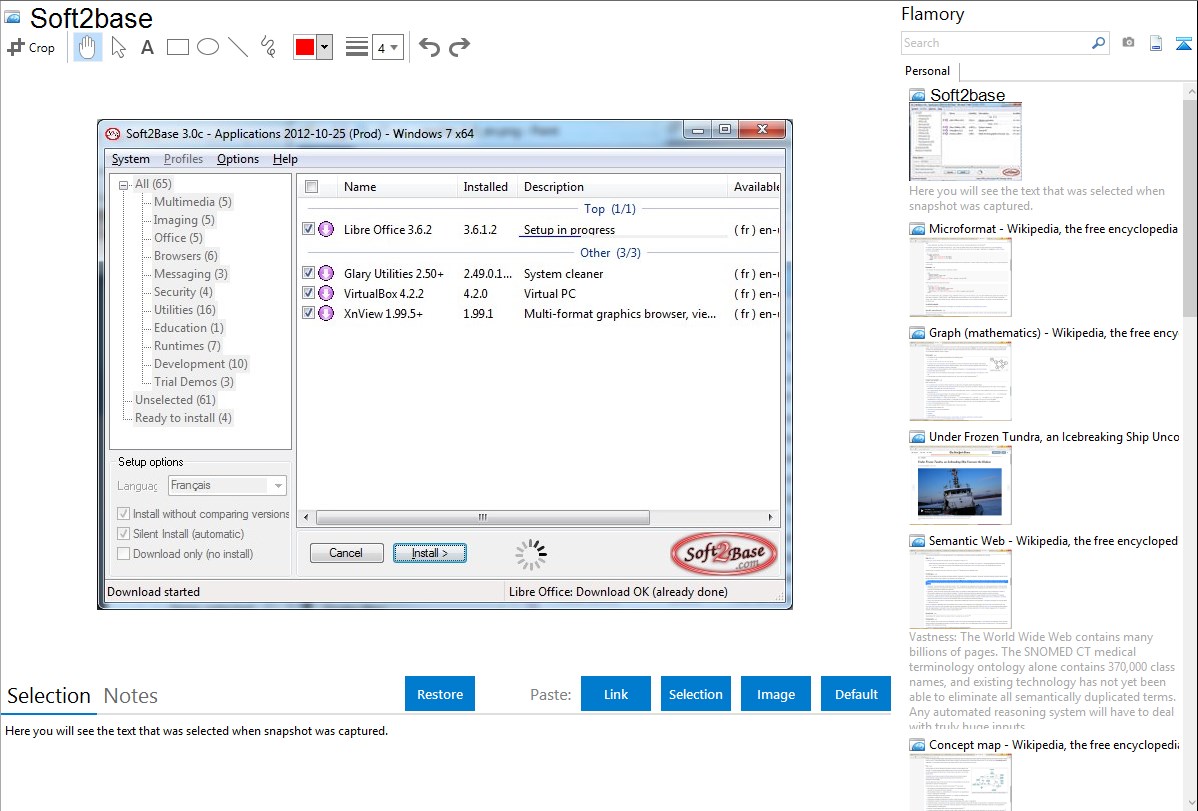Choose the freehand scribble tool
The height and width of the screenshot is (811, 1198).
click(268, 47)
